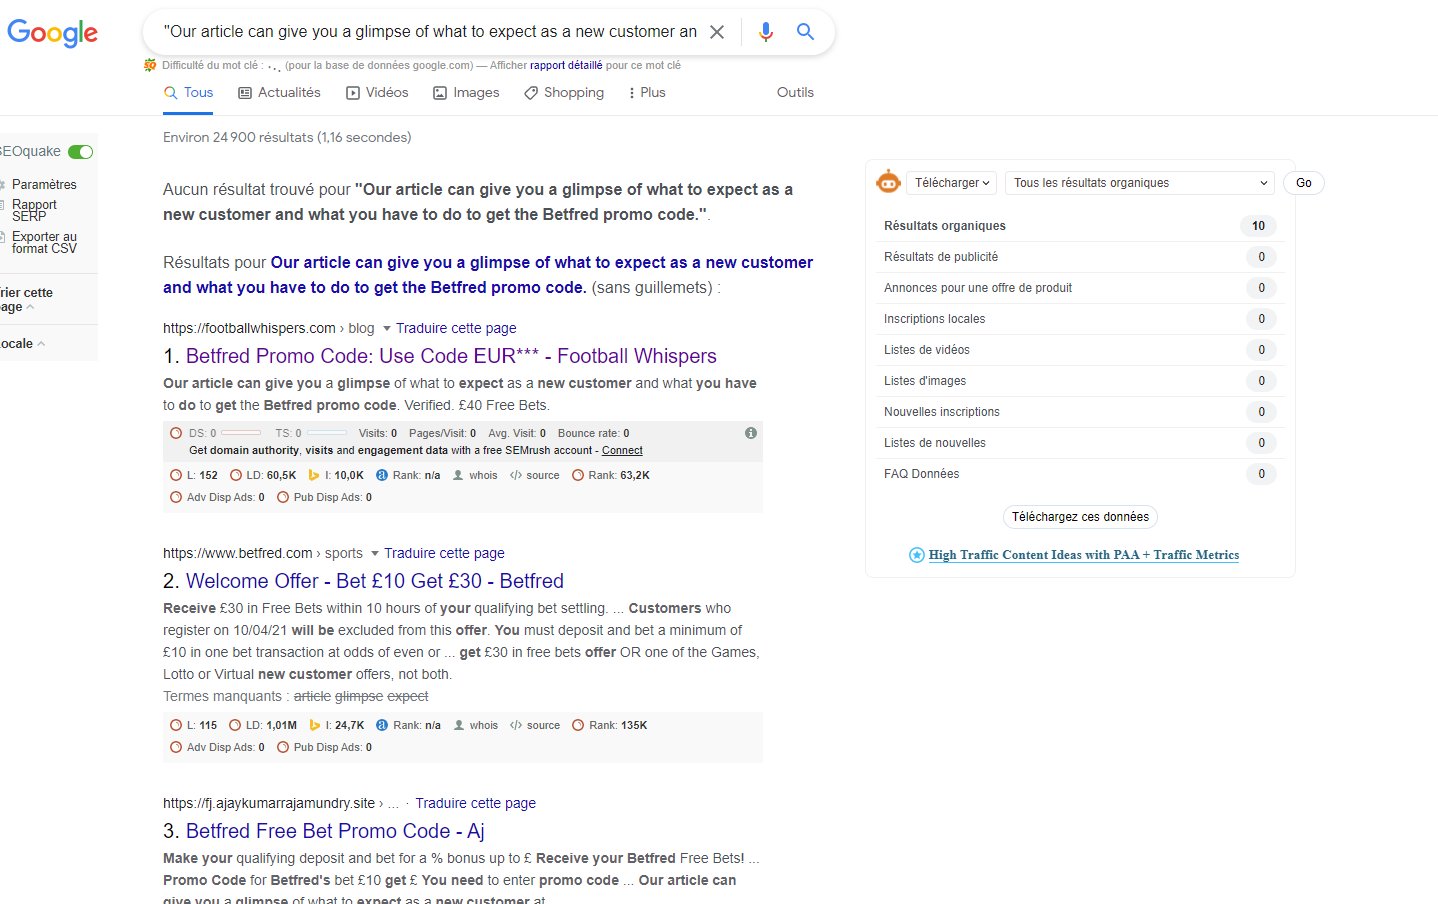
Task: Switch to the Actualités tab
Action: [280, 93]
